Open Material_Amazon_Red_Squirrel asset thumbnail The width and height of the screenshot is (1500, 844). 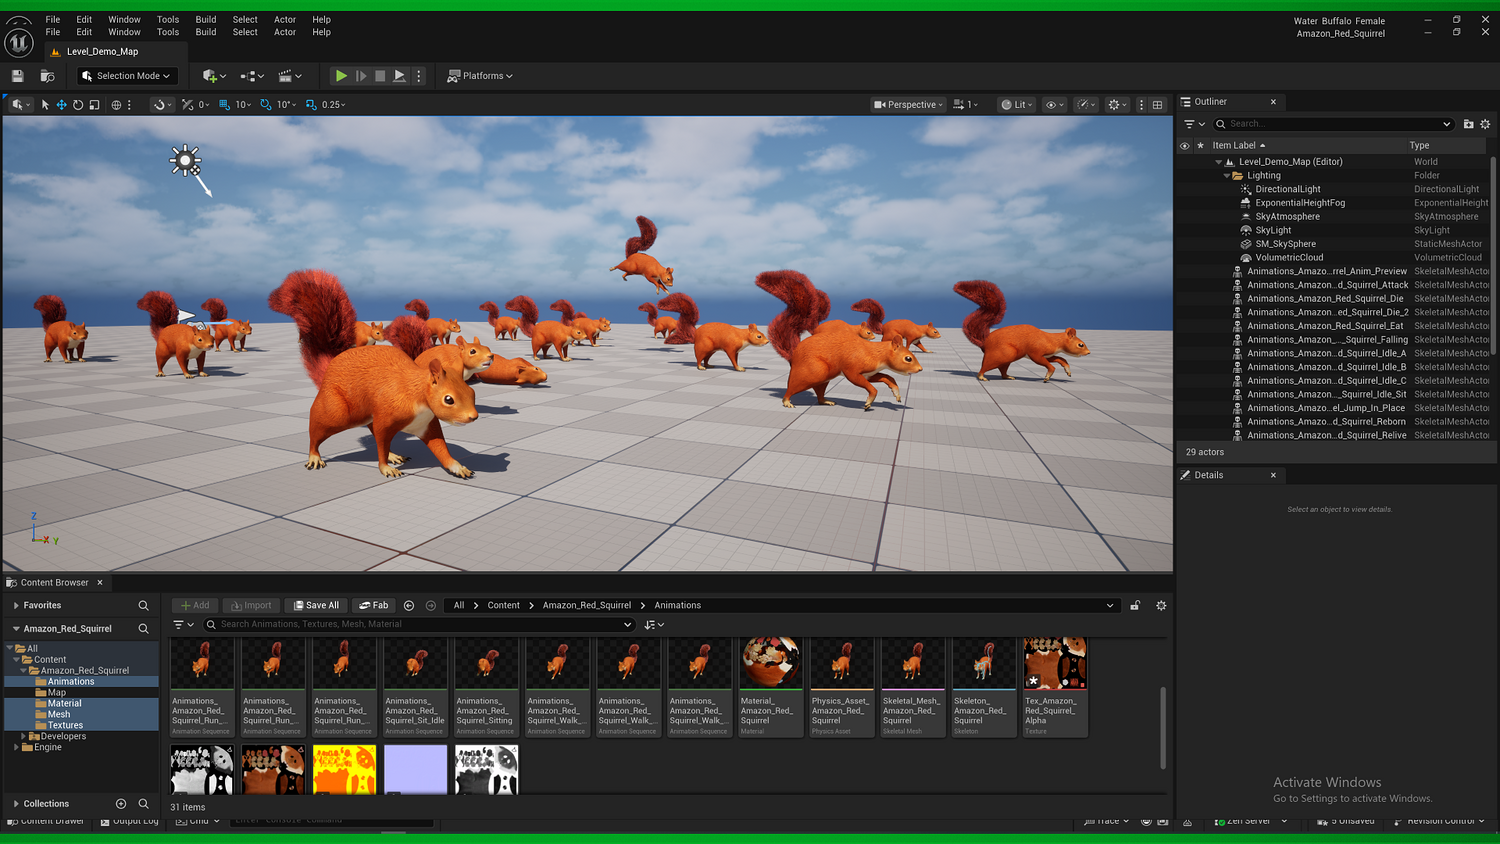[770, 663]
